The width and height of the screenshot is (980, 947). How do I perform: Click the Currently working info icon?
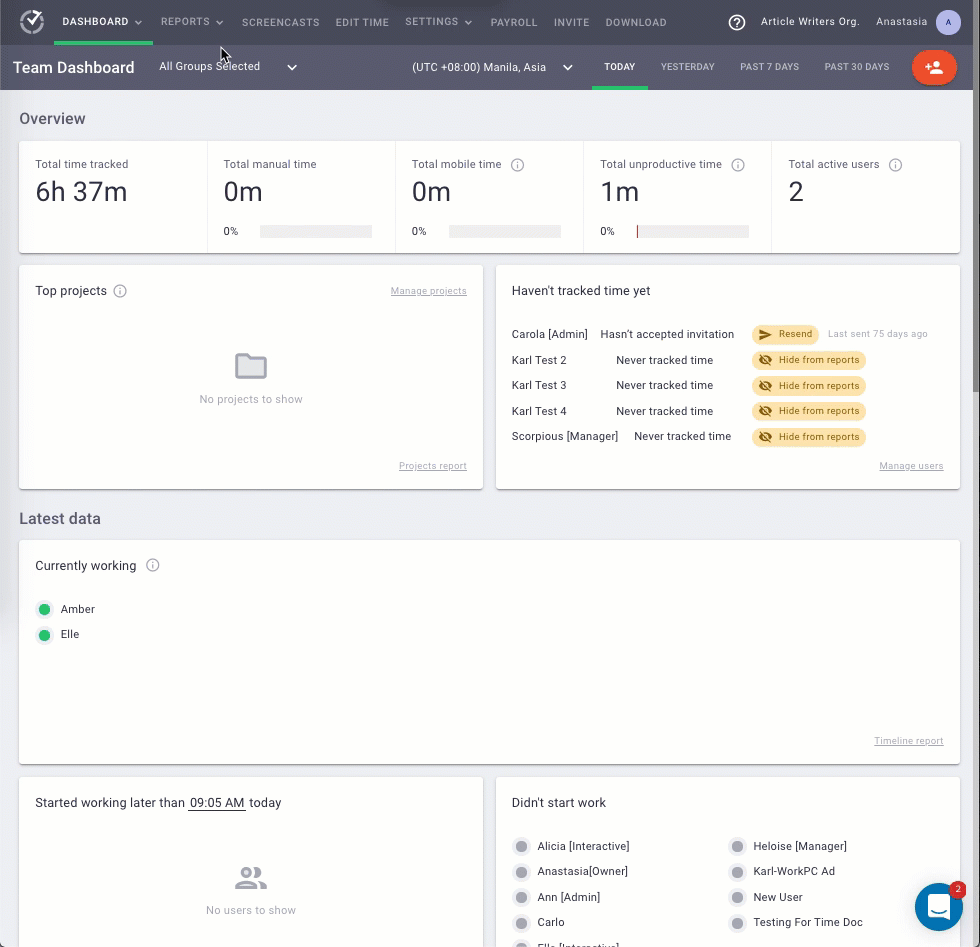[x=152, y=565]
